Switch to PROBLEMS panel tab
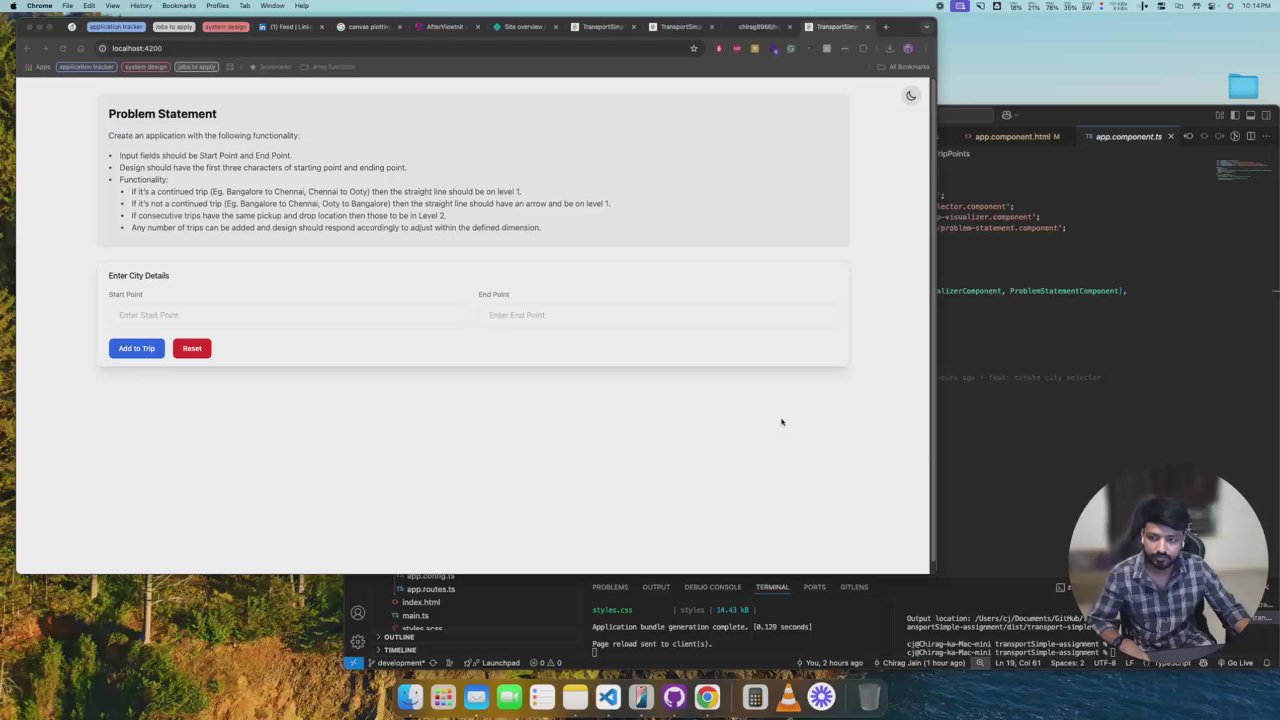Viewport: 1280px width, 720px height. (610, 587)
